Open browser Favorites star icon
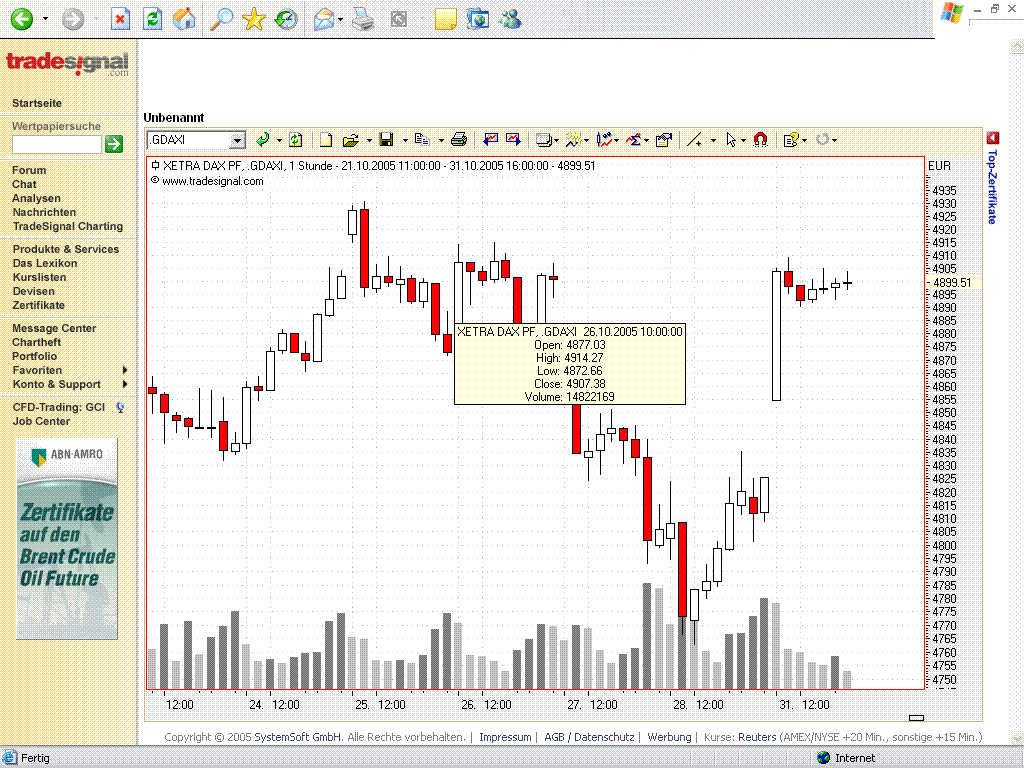The height and width of the screenshot is (768, 1024). pyautogui.click(x=254, y=18)
